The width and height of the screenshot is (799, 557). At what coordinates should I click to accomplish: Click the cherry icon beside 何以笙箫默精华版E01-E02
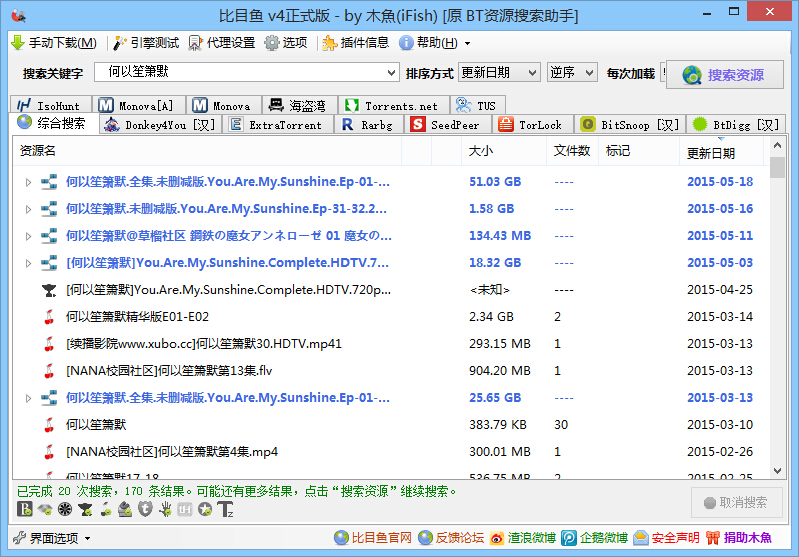pyautogui.click(x=49, y=317)
